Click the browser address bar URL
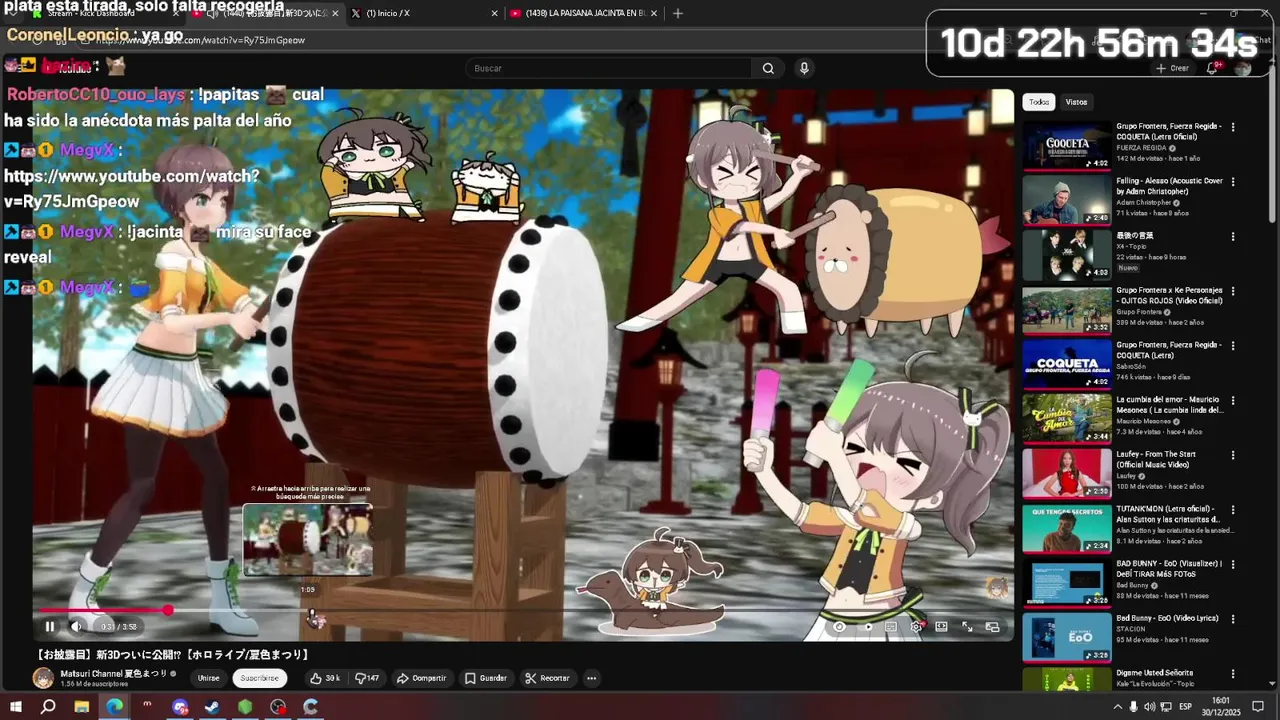This screenshot has height=720, width=1280. click(200, 40)
